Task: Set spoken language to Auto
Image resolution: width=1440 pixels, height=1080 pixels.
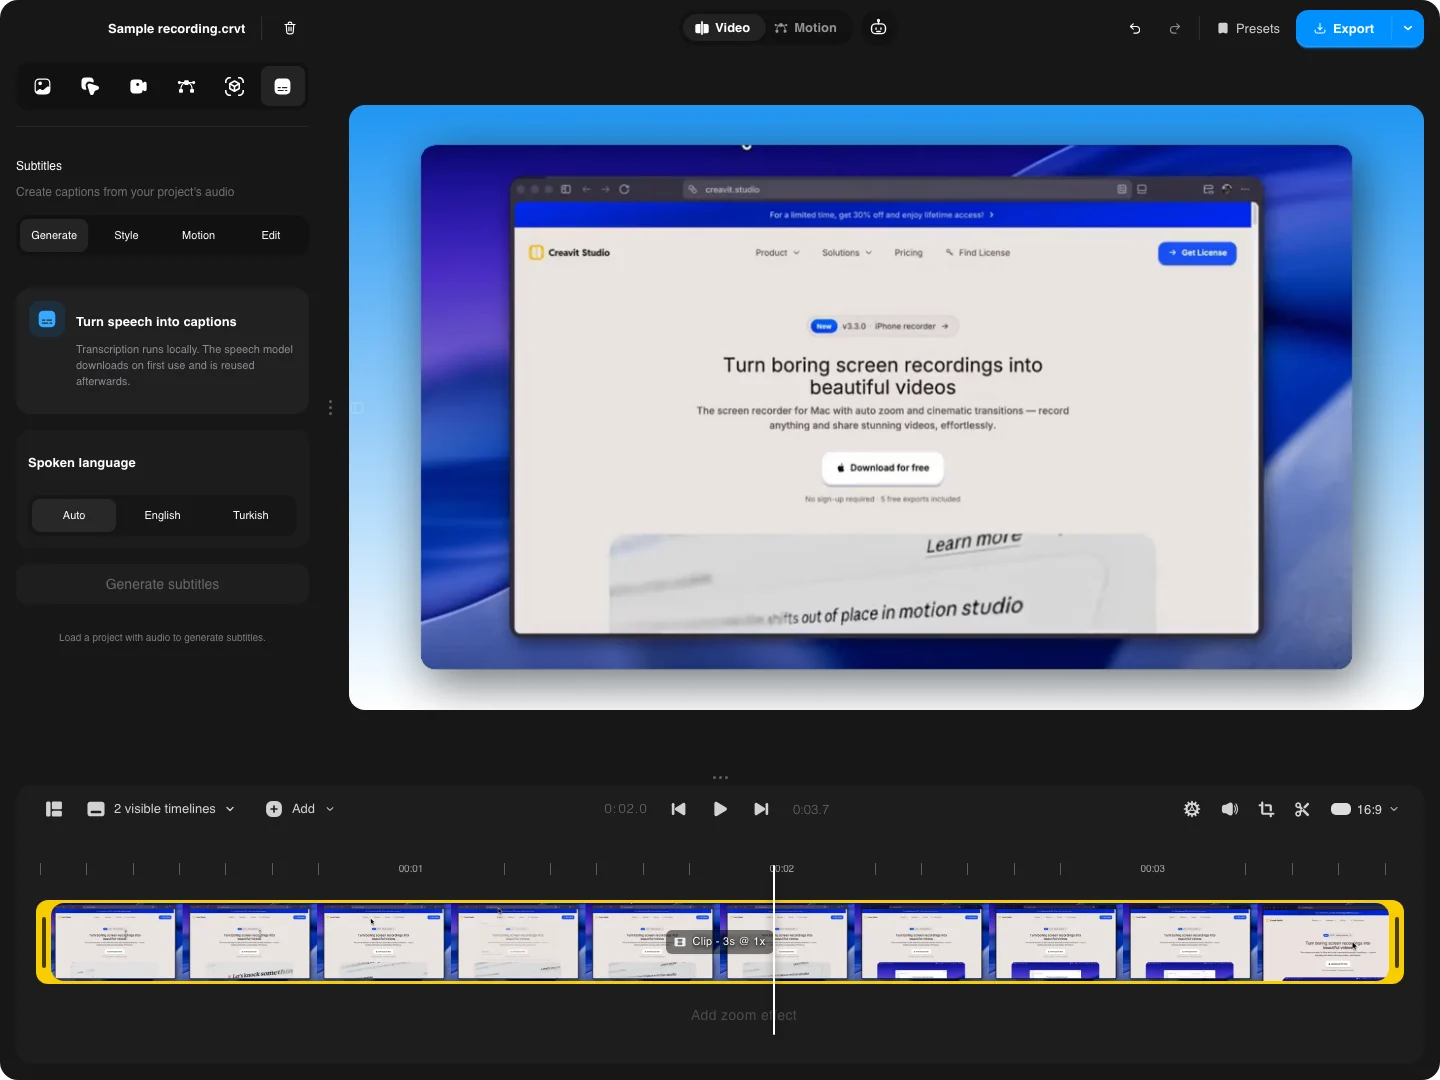Action: tap(74, 516)
